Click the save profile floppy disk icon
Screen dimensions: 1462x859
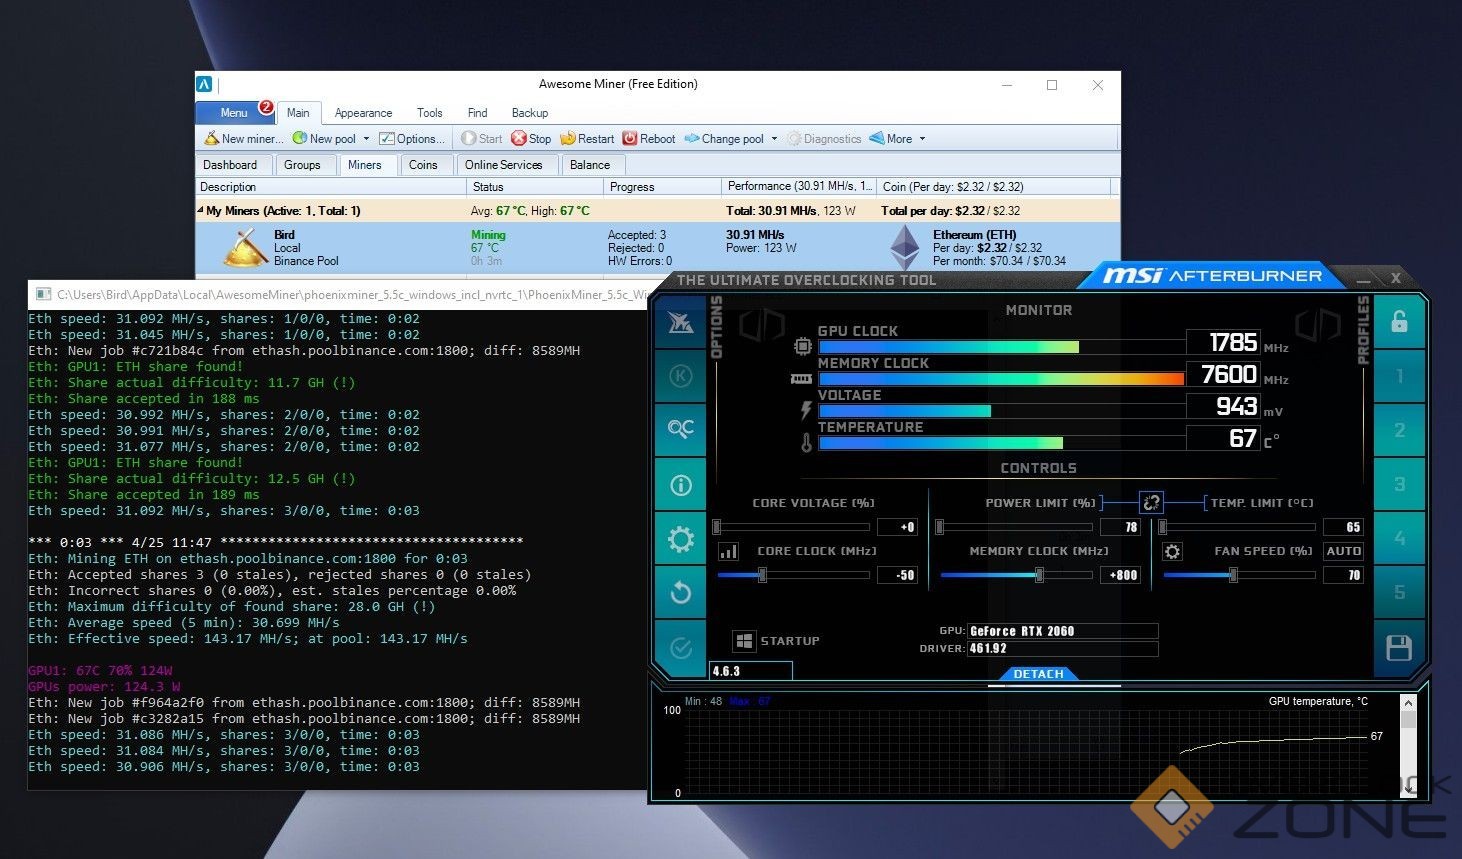(x=1399, y=648)
